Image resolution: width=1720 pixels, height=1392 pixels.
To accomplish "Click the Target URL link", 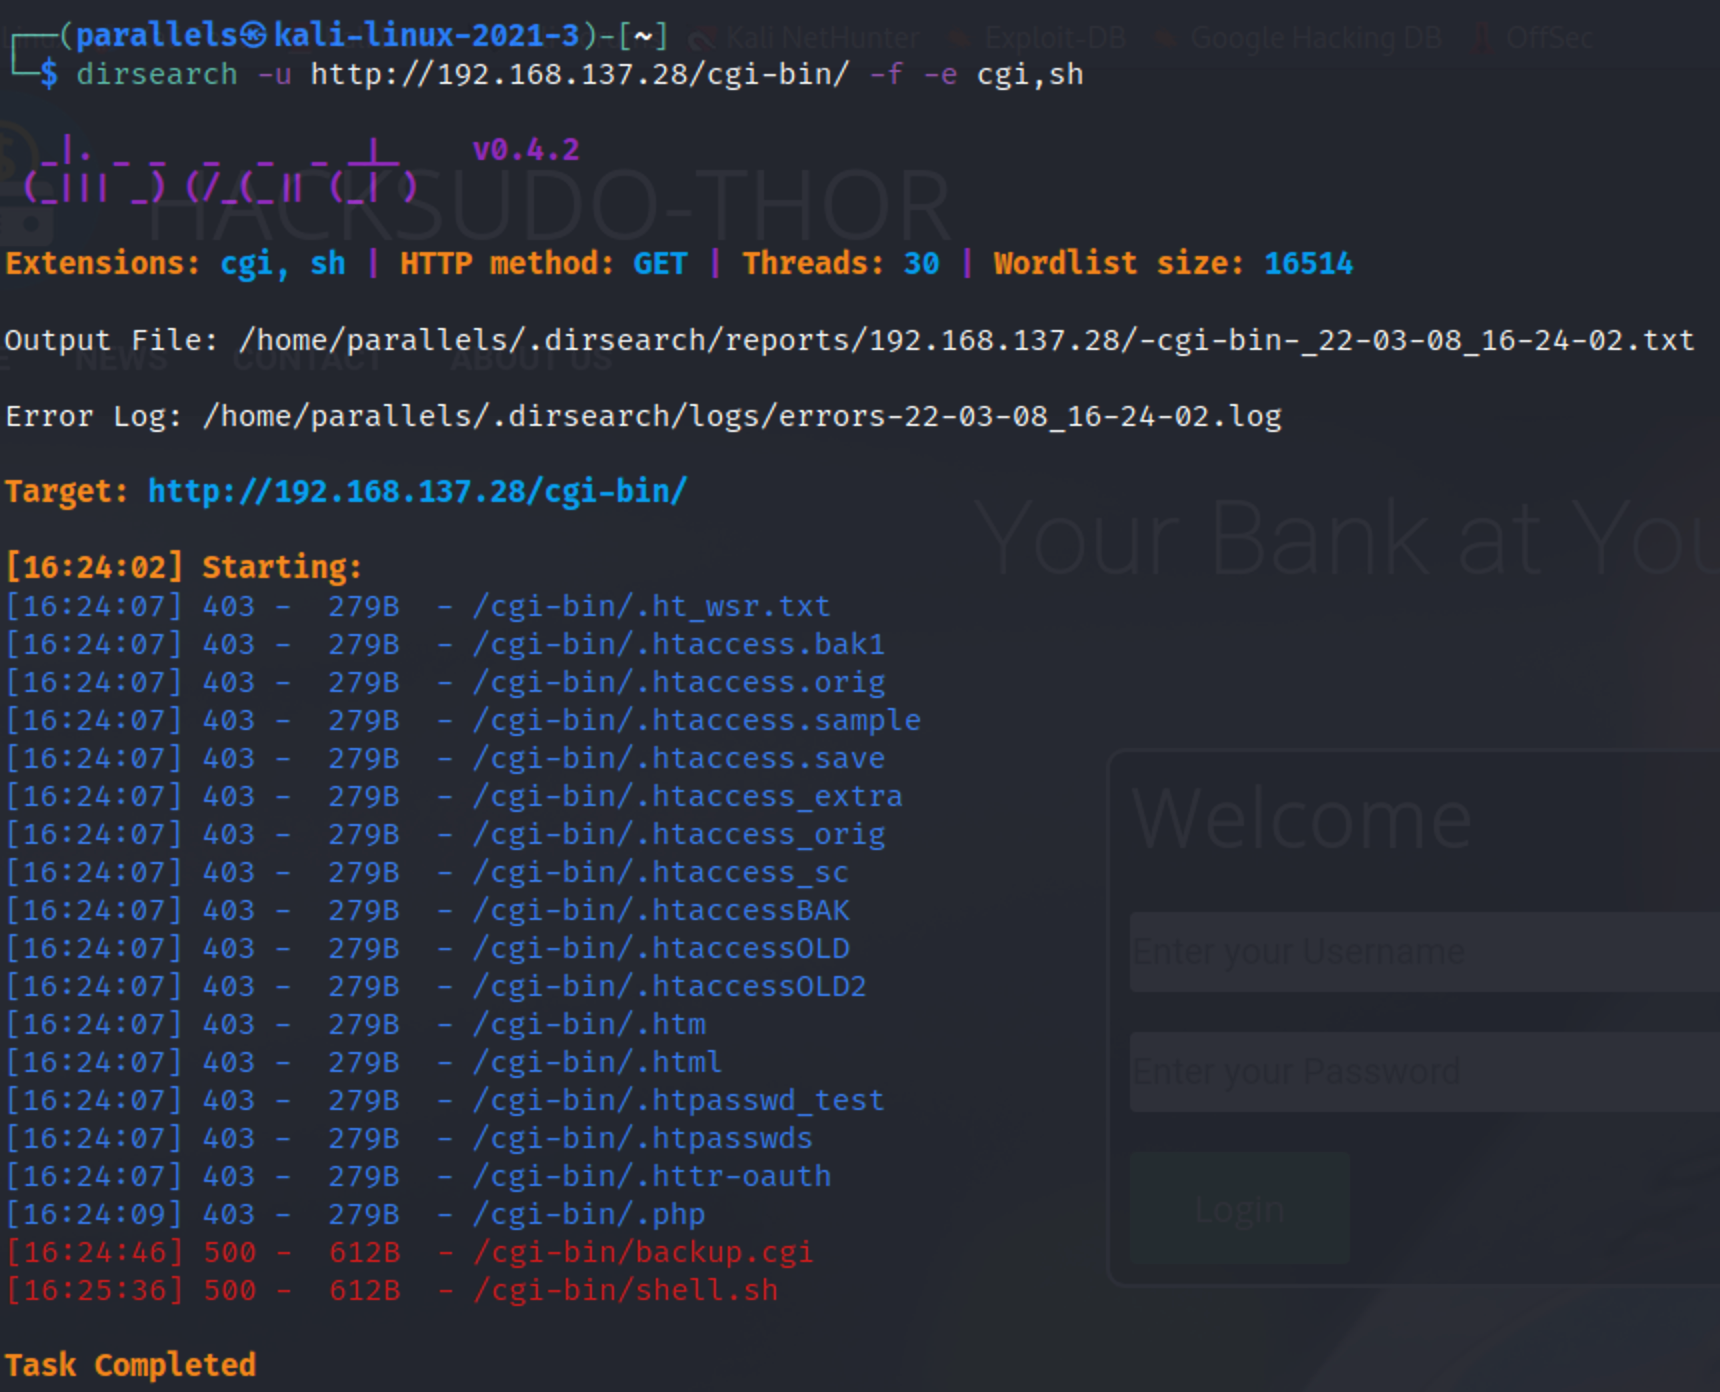I will click(417, 491).
